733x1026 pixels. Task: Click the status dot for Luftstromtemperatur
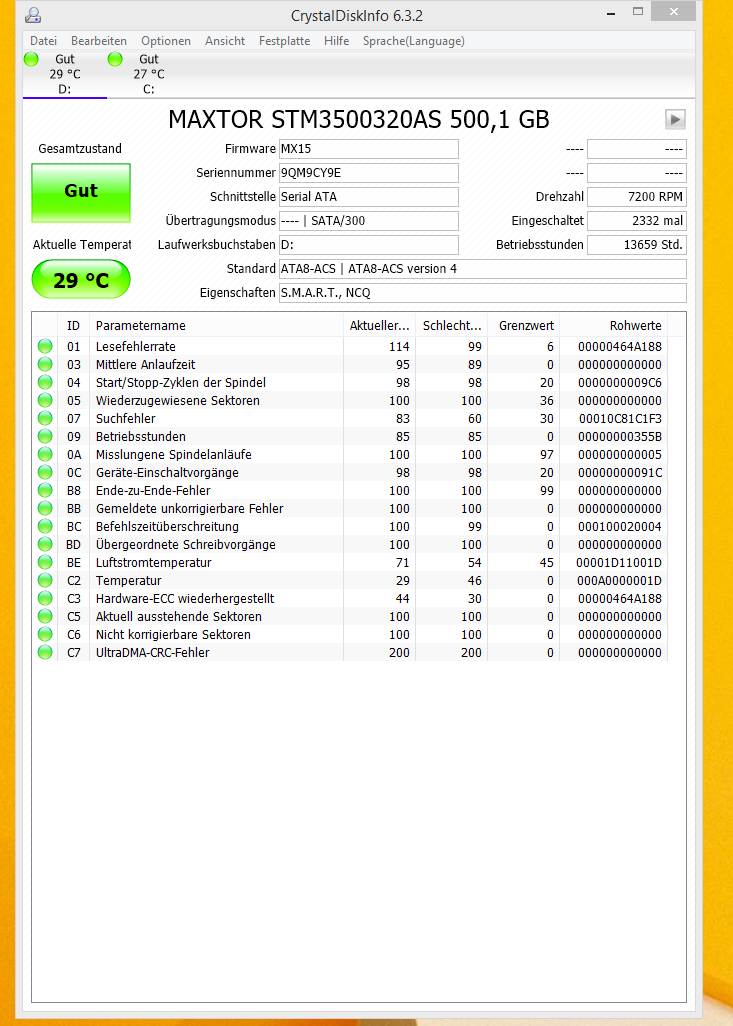(45, 562)
